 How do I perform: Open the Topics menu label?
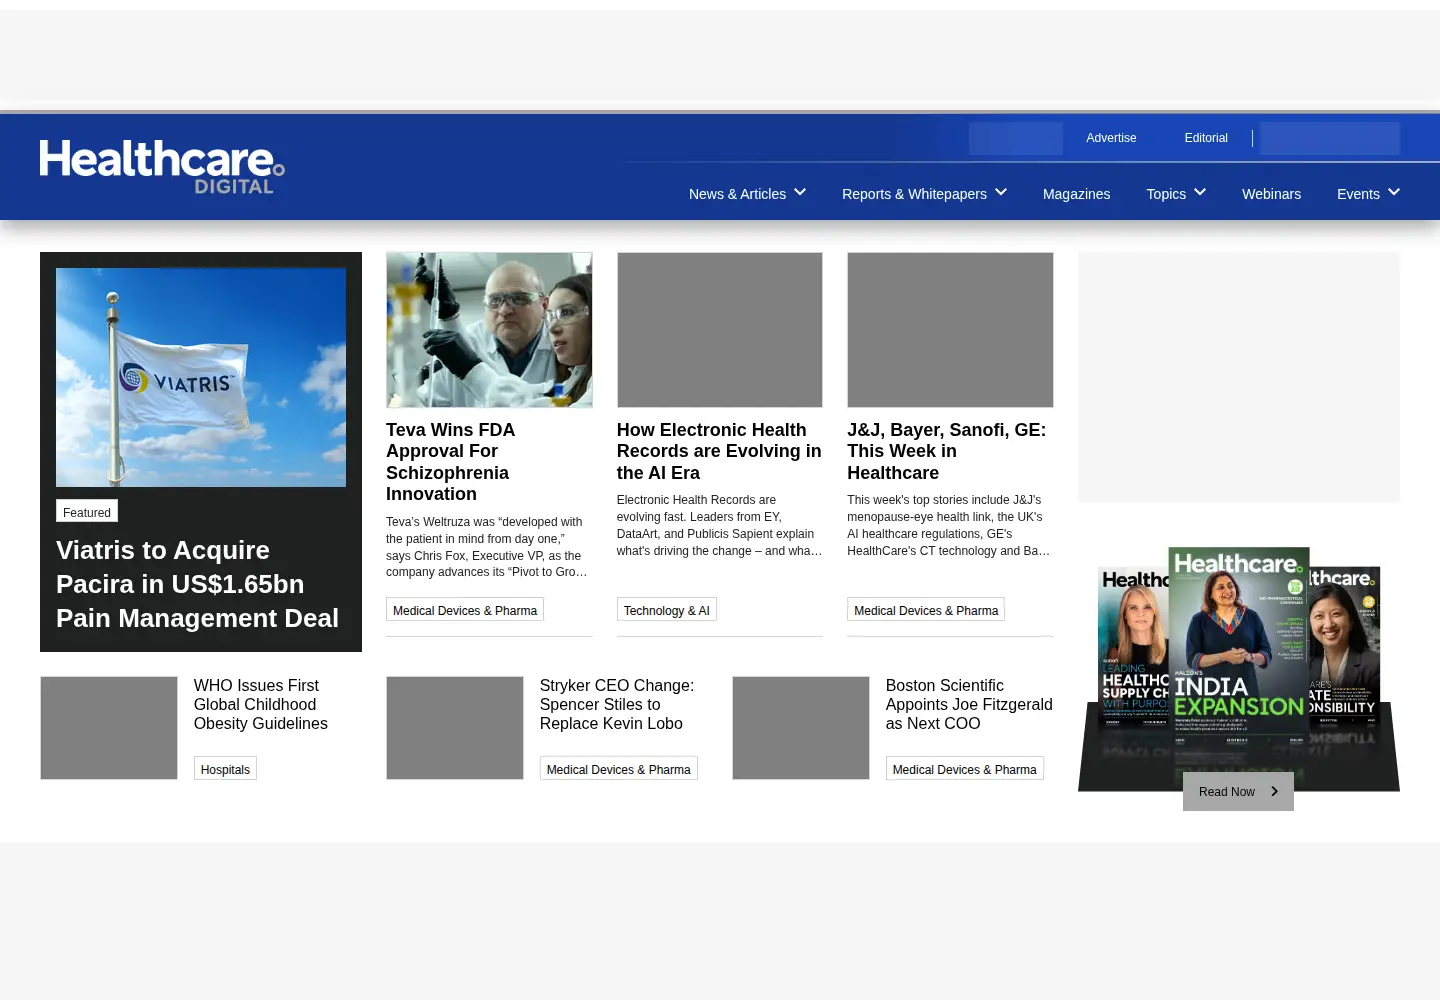pos(1166,194)
